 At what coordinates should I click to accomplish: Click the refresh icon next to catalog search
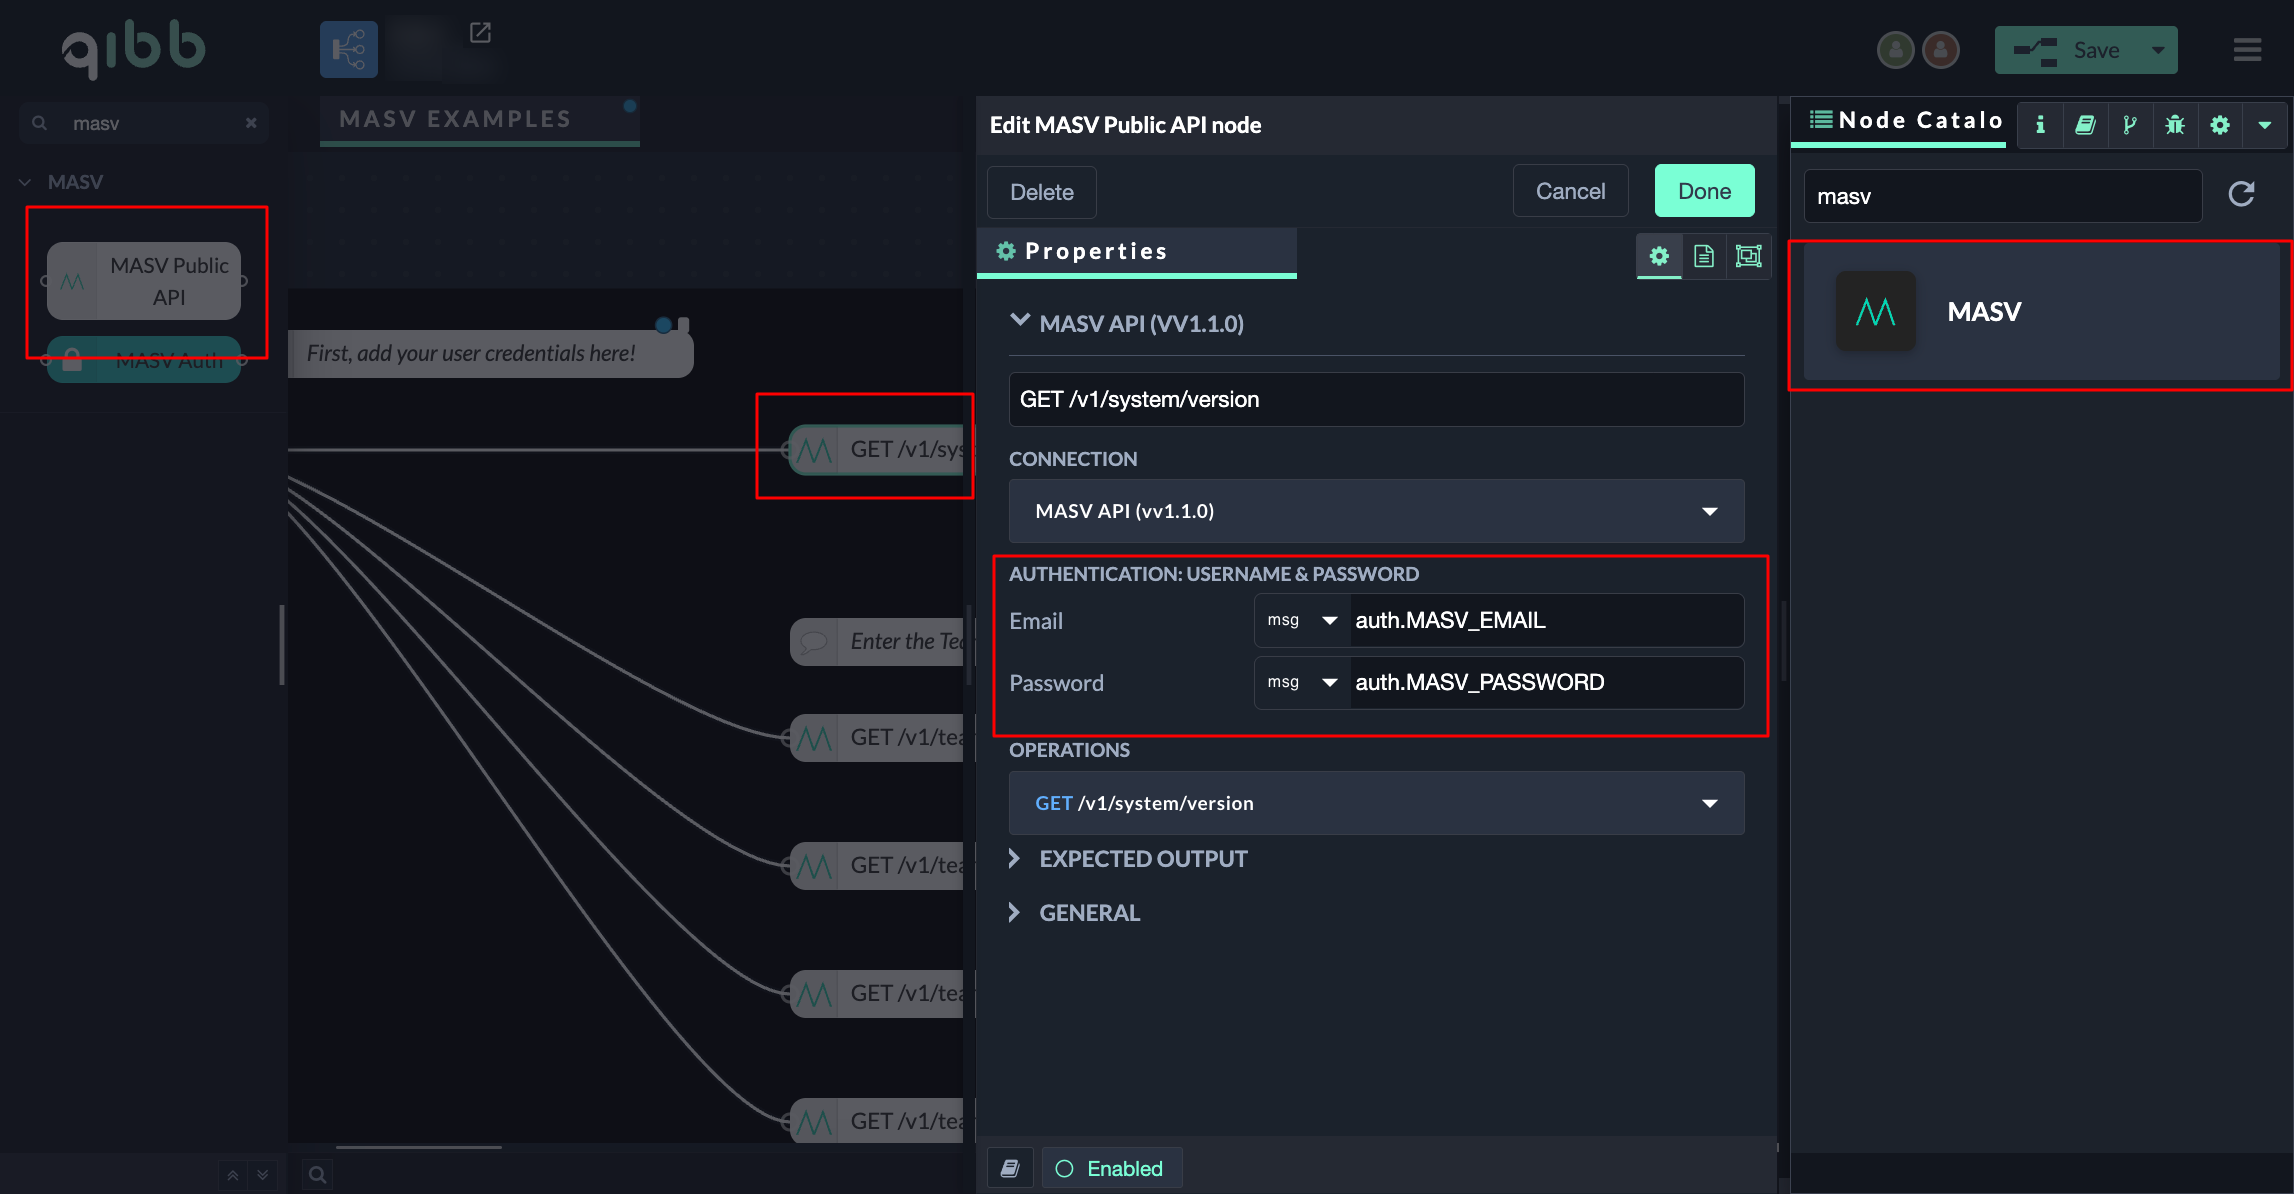pyautogui.click(x=2241, y=194)
